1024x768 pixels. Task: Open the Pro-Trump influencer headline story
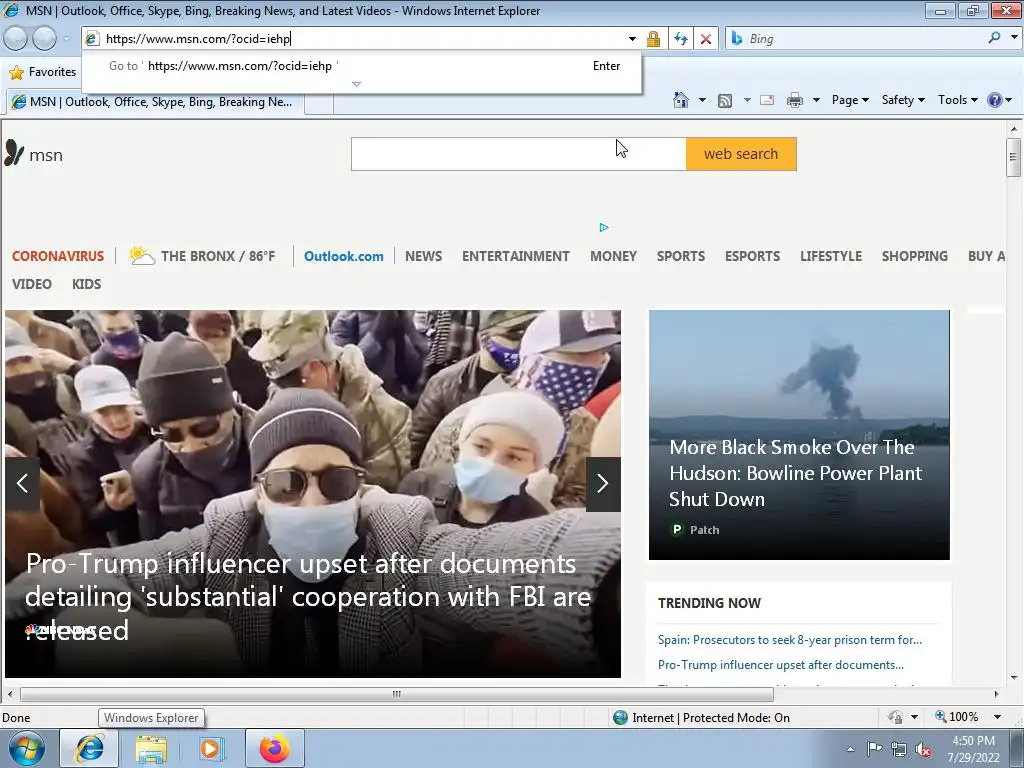point(308,596)
